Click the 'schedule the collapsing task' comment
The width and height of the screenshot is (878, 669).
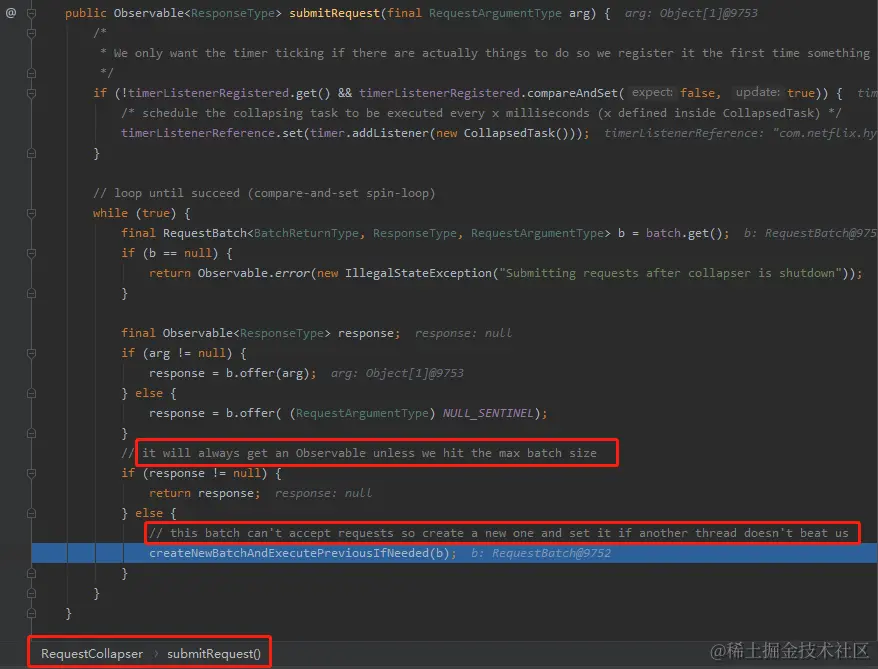pyautogui.click(x=481, y=113)
